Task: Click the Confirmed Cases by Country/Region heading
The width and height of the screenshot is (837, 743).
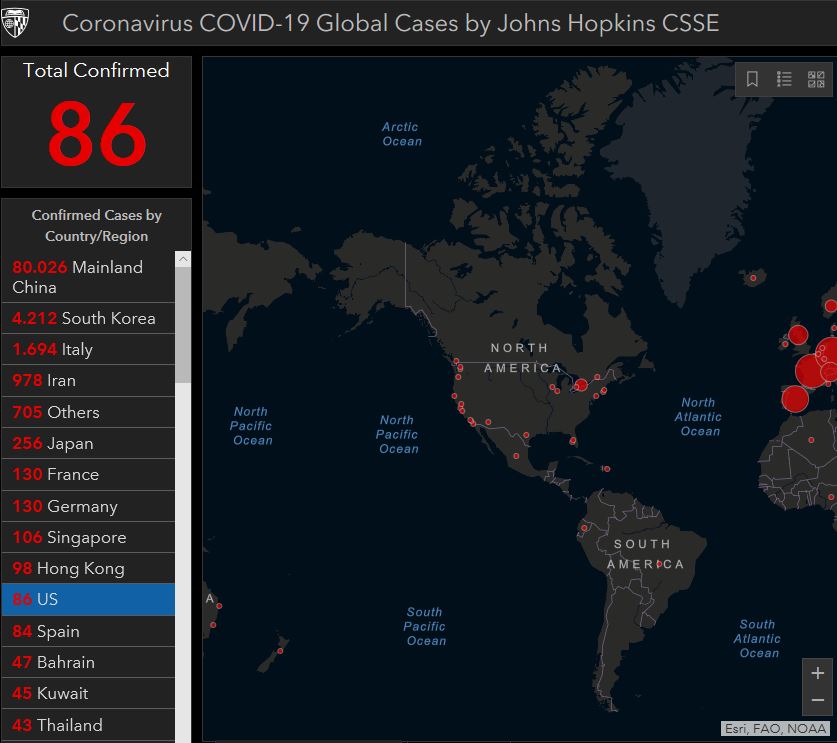Action: click(97, 225)
